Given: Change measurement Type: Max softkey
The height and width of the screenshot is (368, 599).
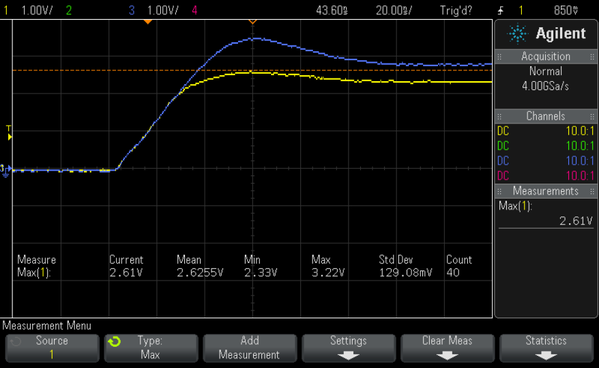Looking at the screenshot, I should click(151, 348).
